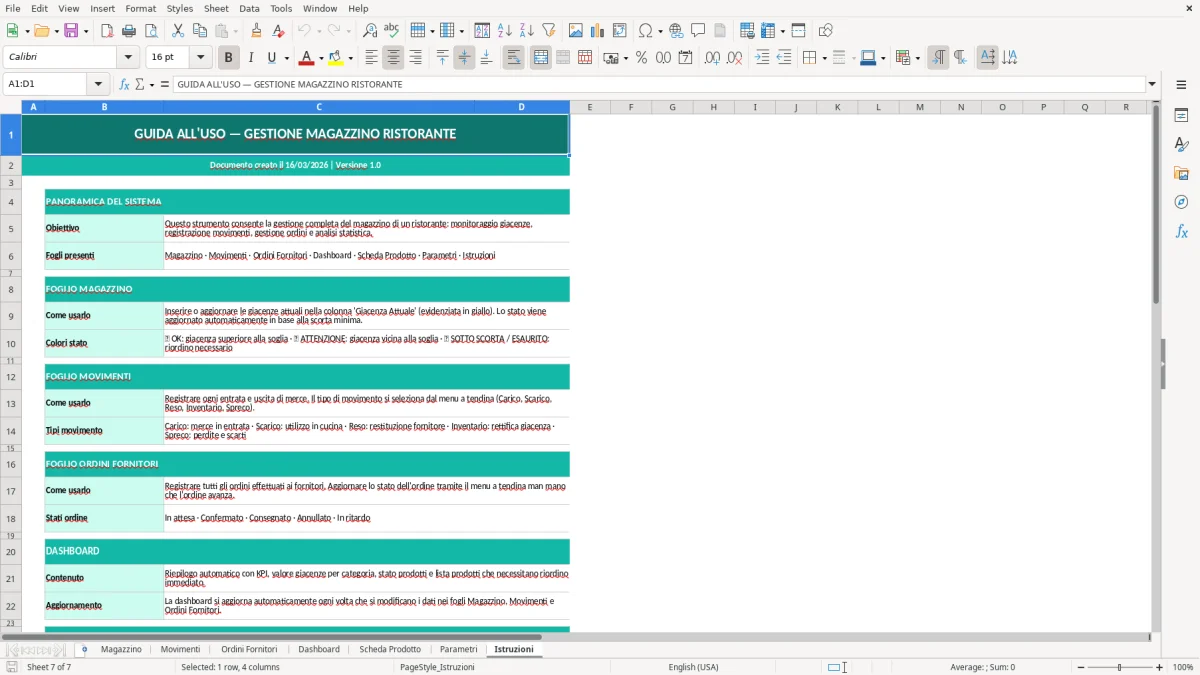Apply the yellow background color
Screen dimensions: 1200x675
tap(335, 58)
